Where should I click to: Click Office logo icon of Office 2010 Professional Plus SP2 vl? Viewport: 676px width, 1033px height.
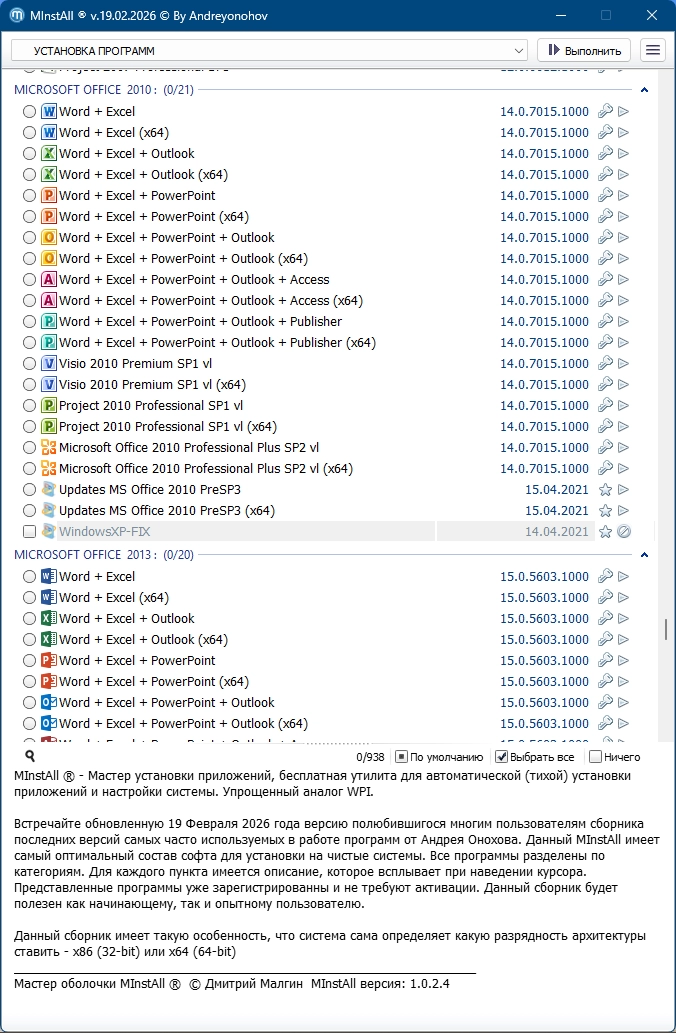[x=49, y=448]
